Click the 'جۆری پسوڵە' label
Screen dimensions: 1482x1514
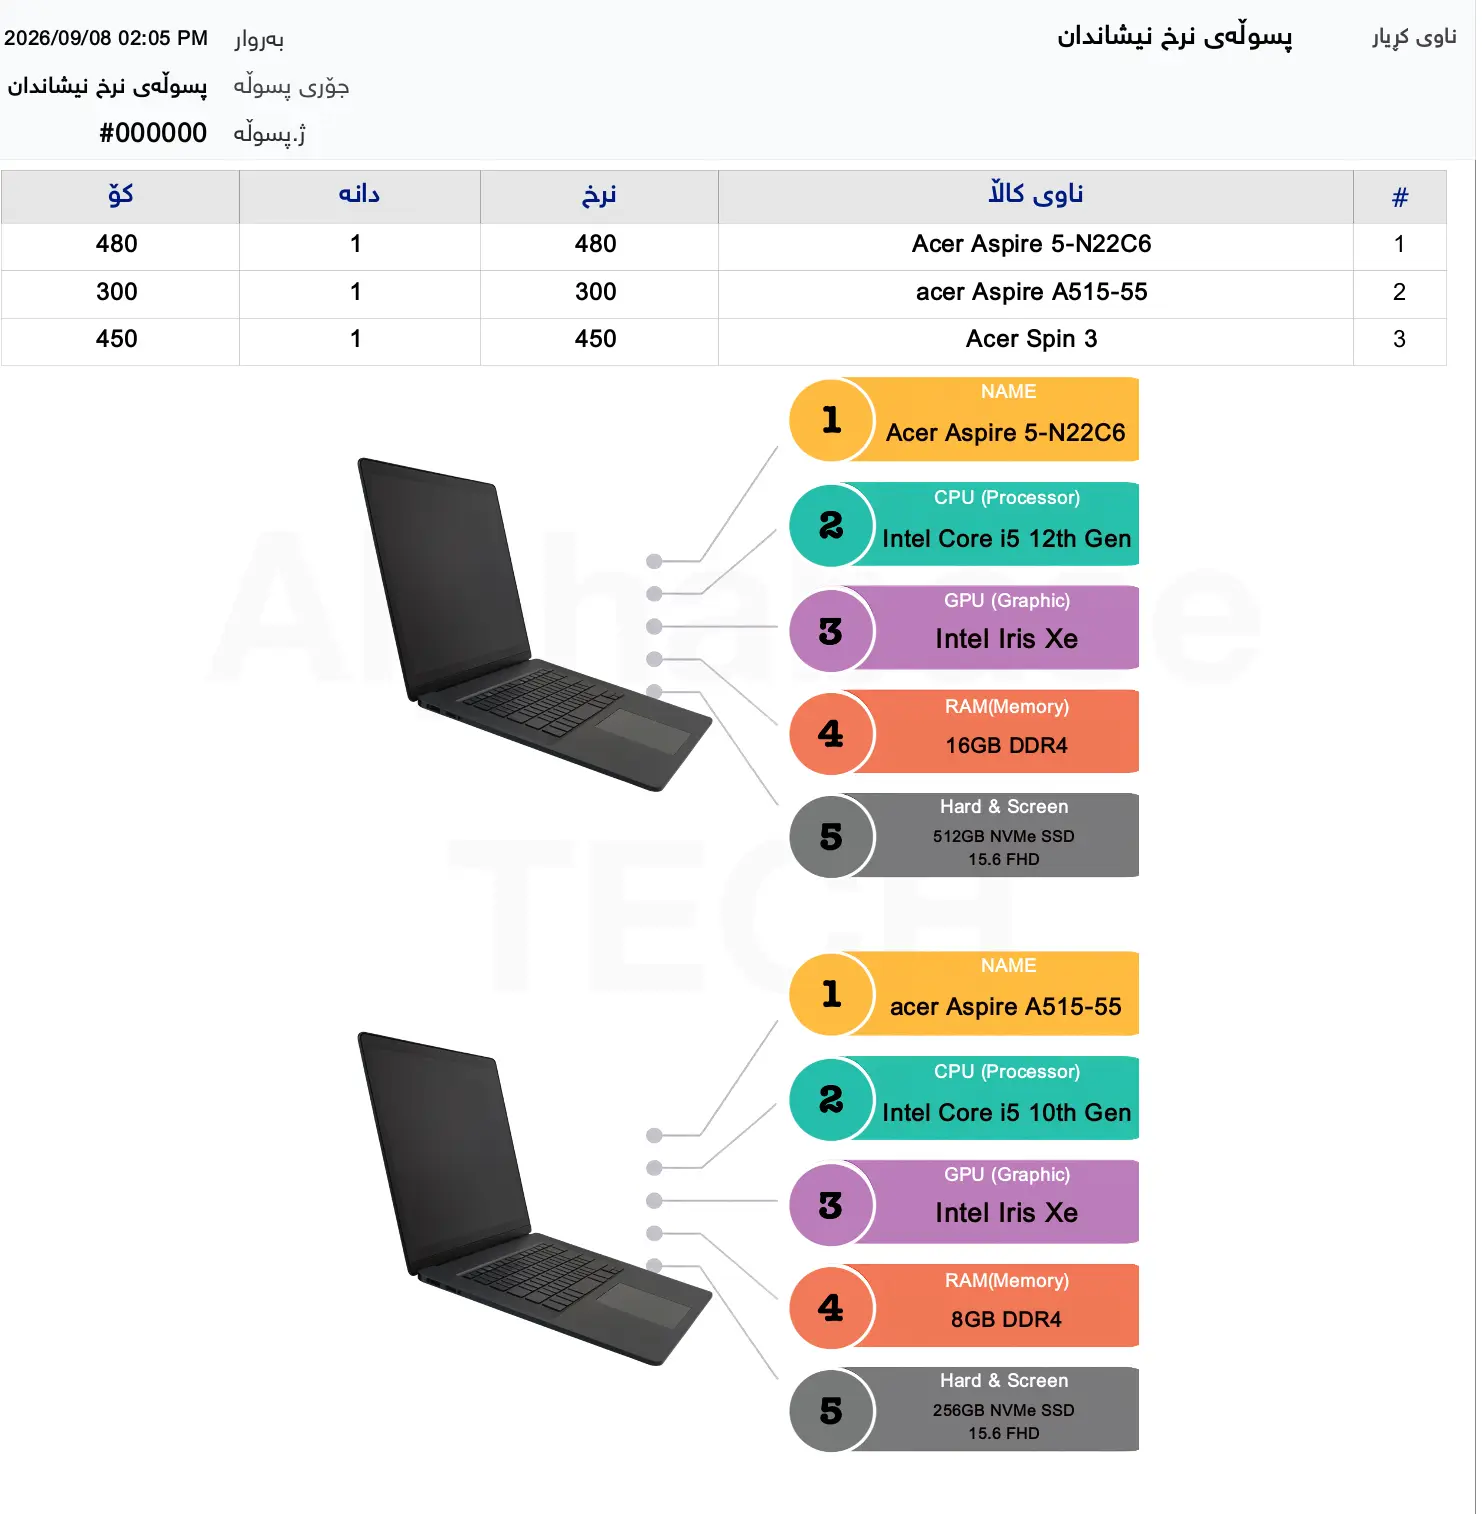[x=291, y=87]
